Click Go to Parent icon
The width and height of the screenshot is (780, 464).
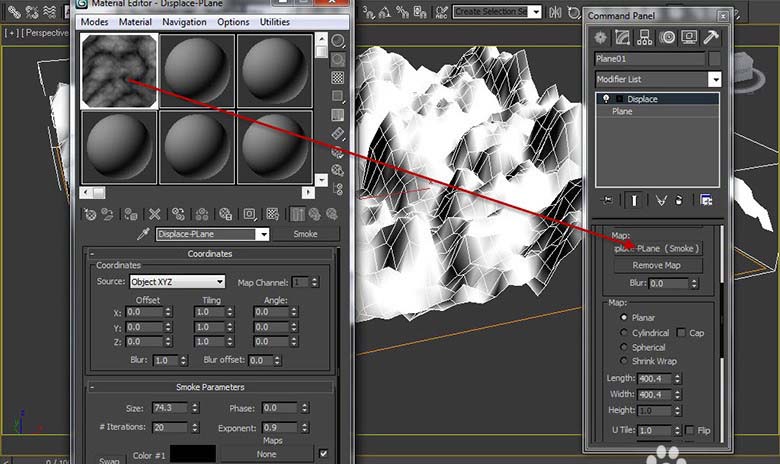[x=314, y=214]
